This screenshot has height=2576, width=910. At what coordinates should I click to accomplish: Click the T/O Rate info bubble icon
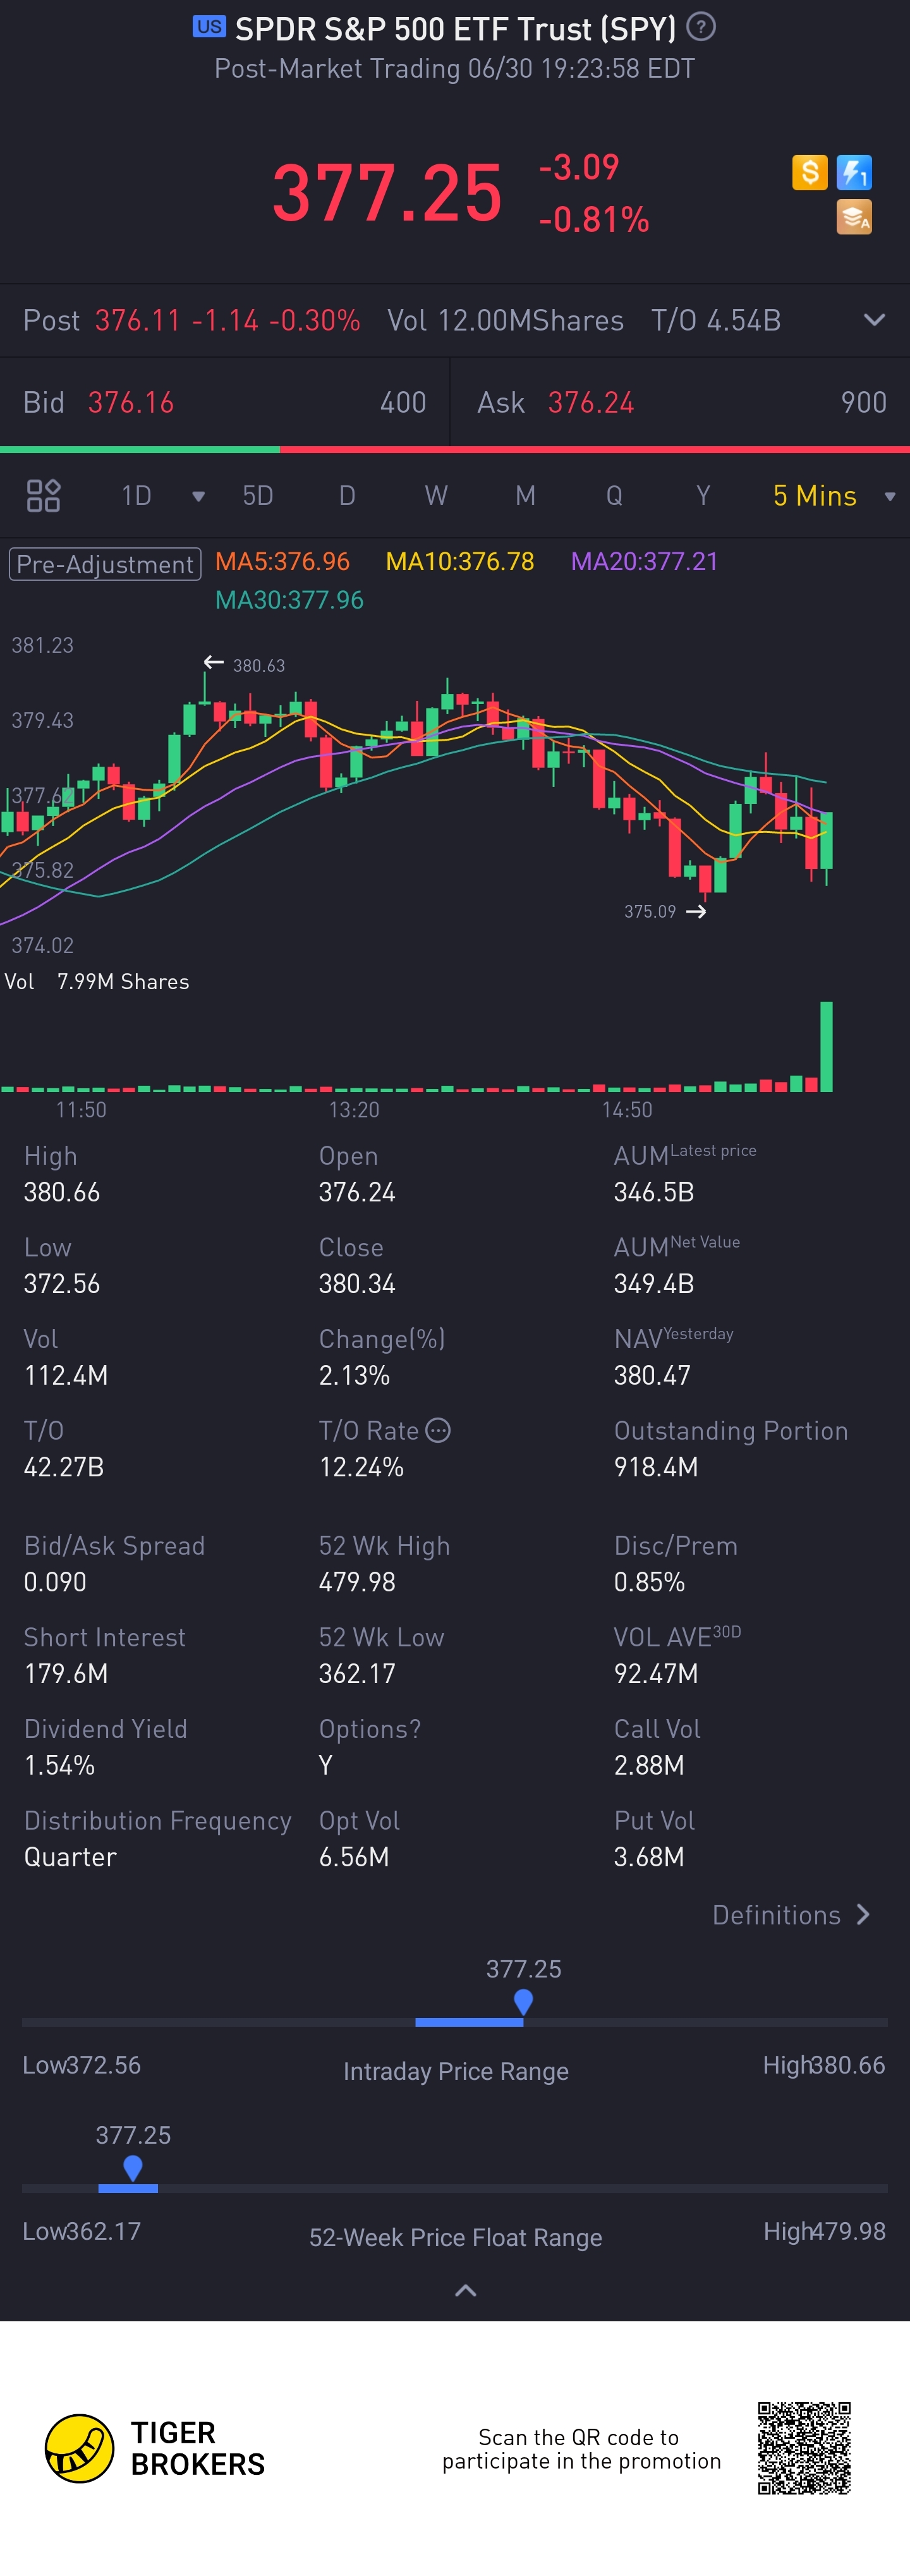coord(438,1430)
